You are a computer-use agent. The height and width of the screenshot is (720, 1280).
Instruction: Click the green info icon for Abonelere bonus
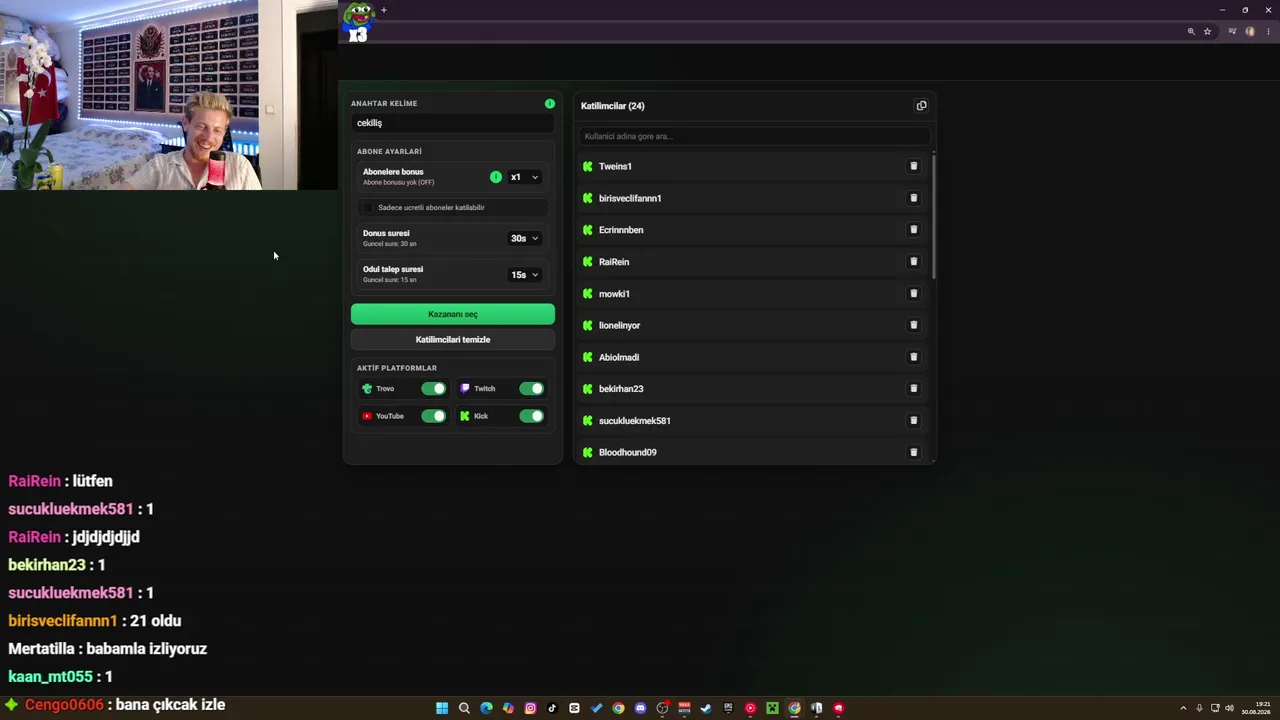[x=496, y=177]
